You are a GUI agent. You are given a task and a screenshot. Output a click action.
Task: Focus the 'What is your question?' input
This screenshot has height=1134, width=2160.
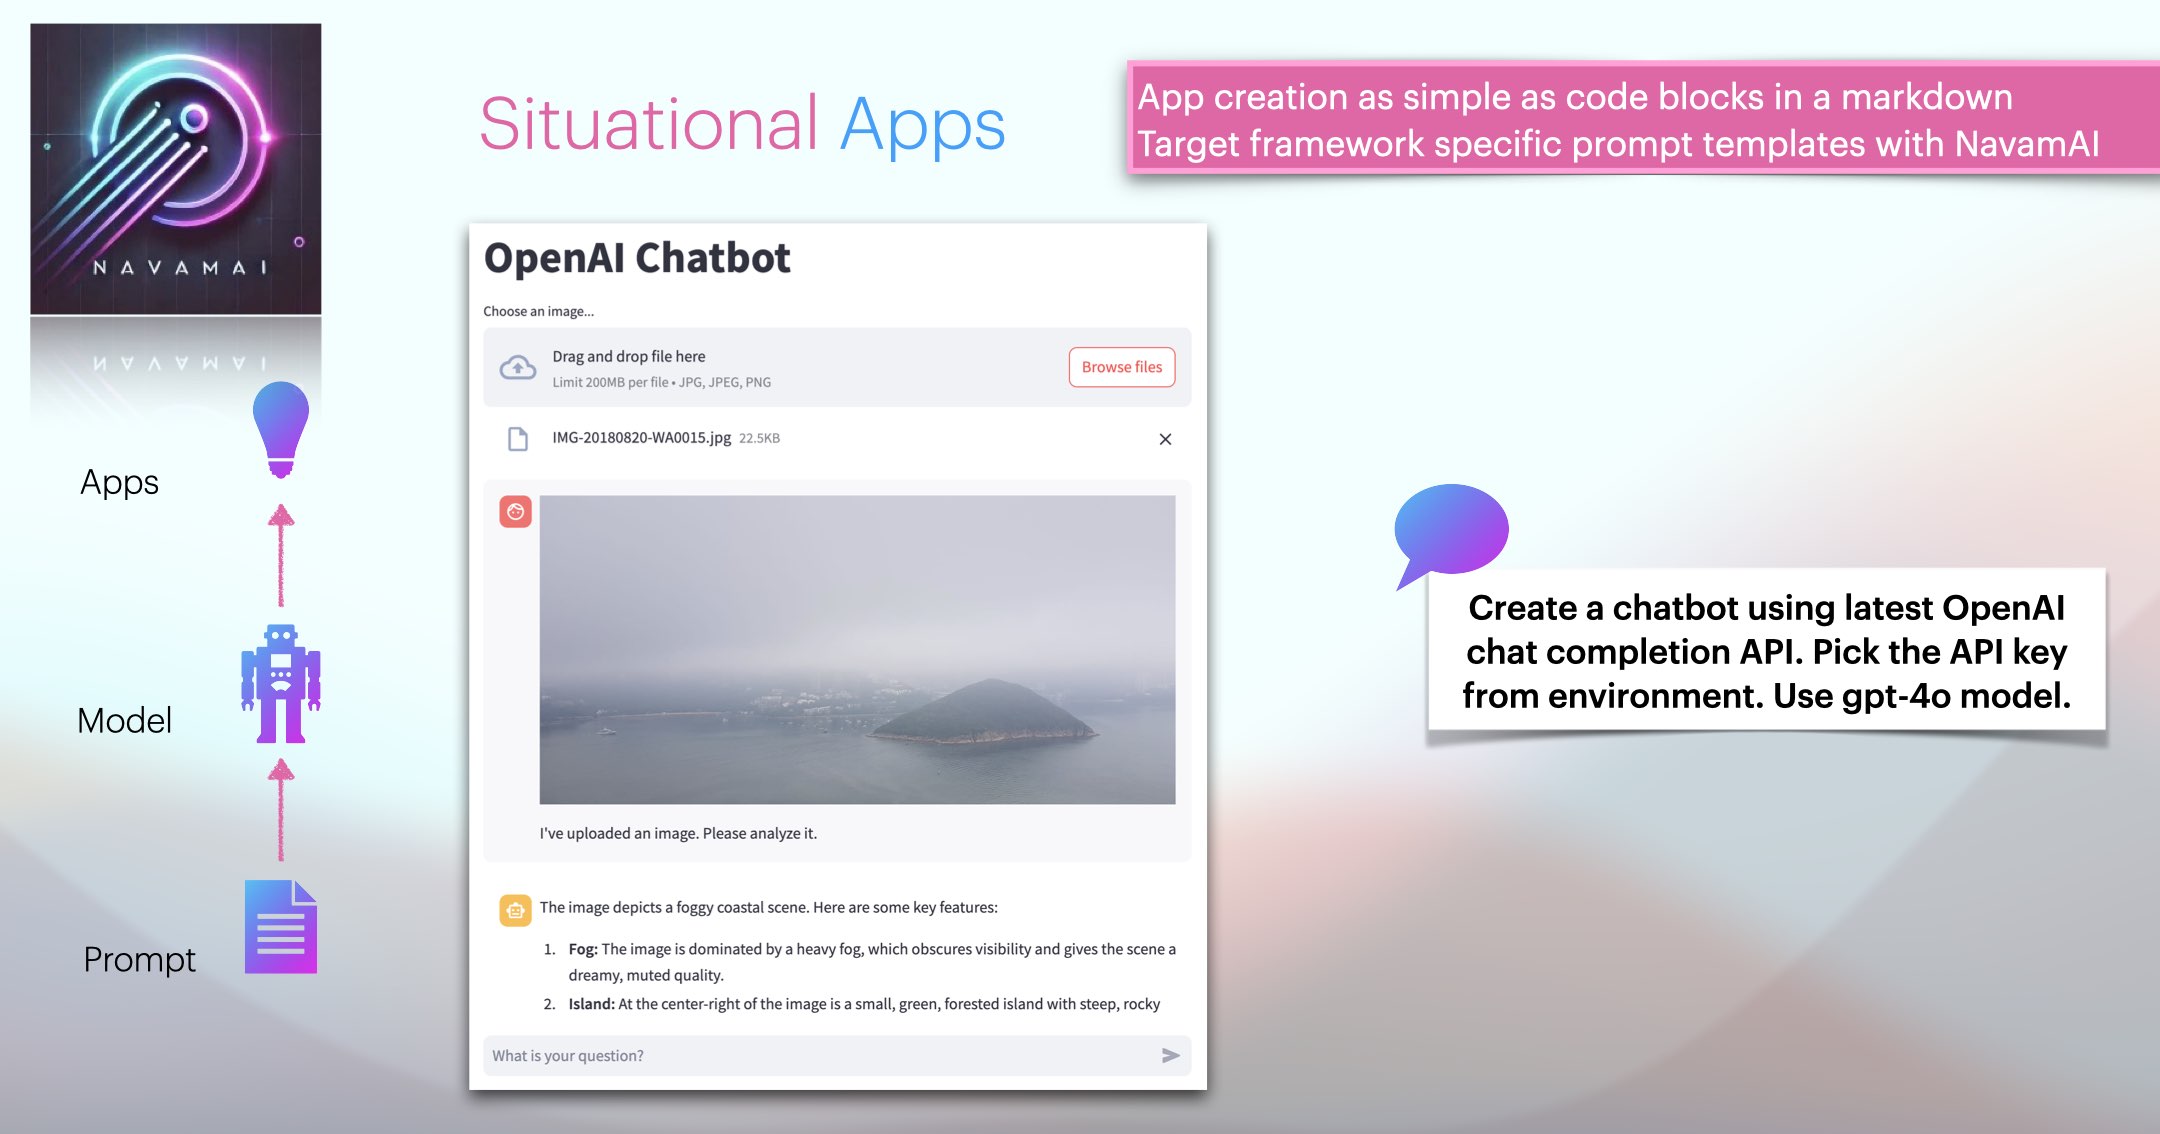pyautogui.click(x=837, y=1056)
